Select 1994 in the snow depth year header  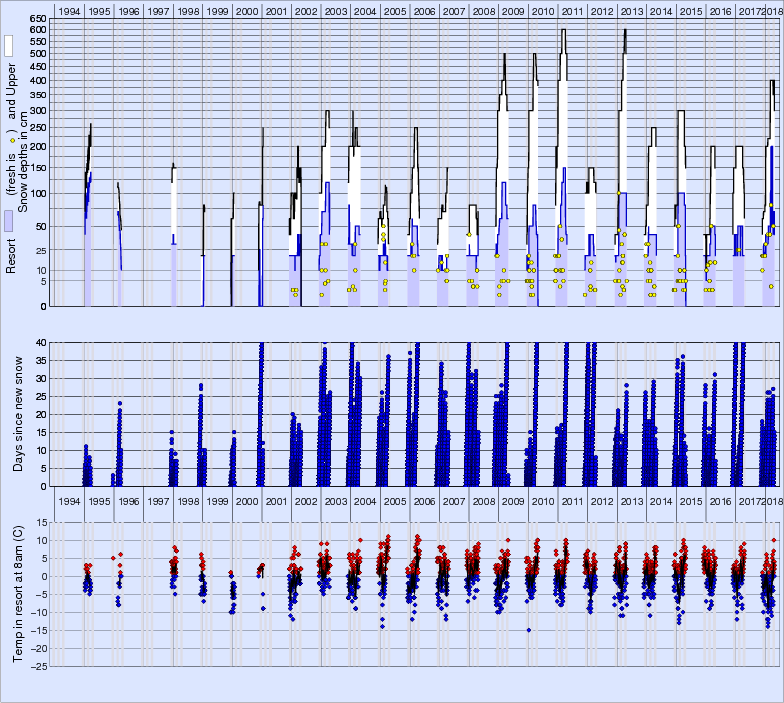(69, 10)
